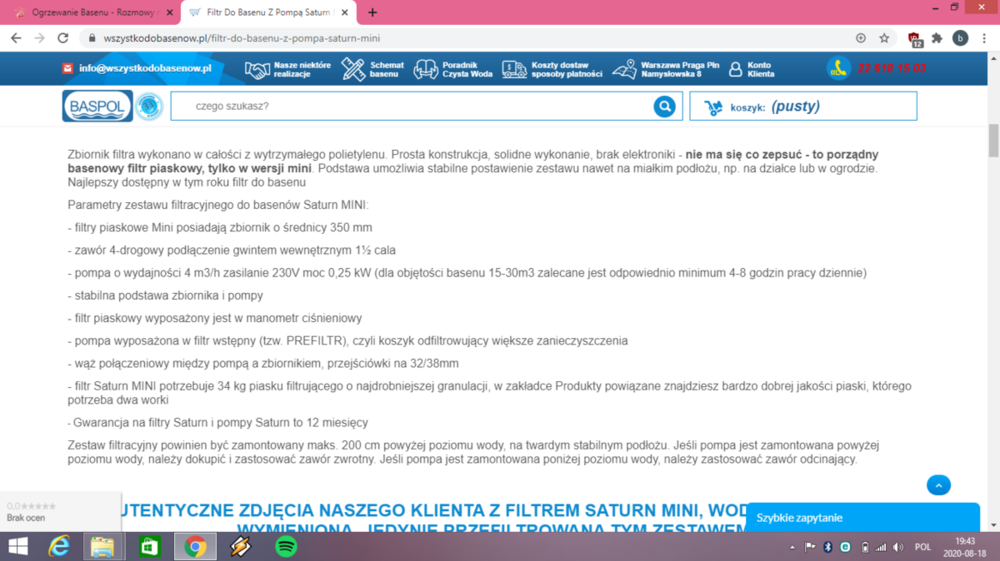This screenshot has height=561, width=1000.
Task: Click the lock icon in address bar
Action: coord(92,38)
